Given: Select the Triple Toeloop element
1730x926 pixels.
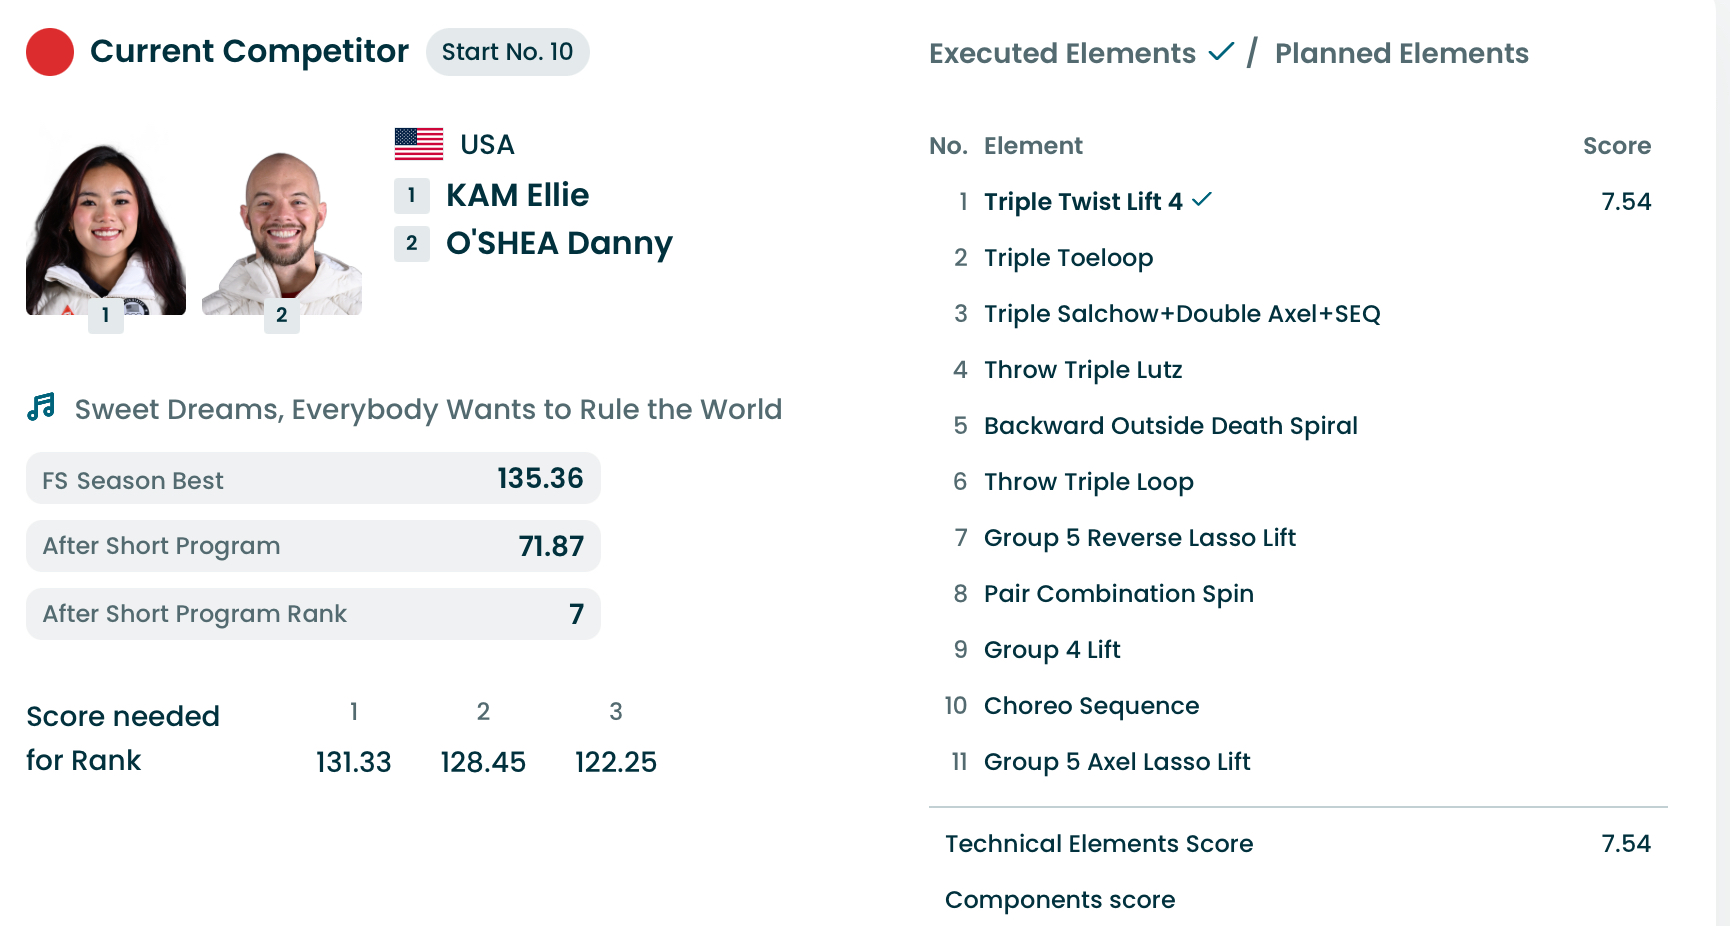Looking at the screenshot, I should pos(1068,258).
